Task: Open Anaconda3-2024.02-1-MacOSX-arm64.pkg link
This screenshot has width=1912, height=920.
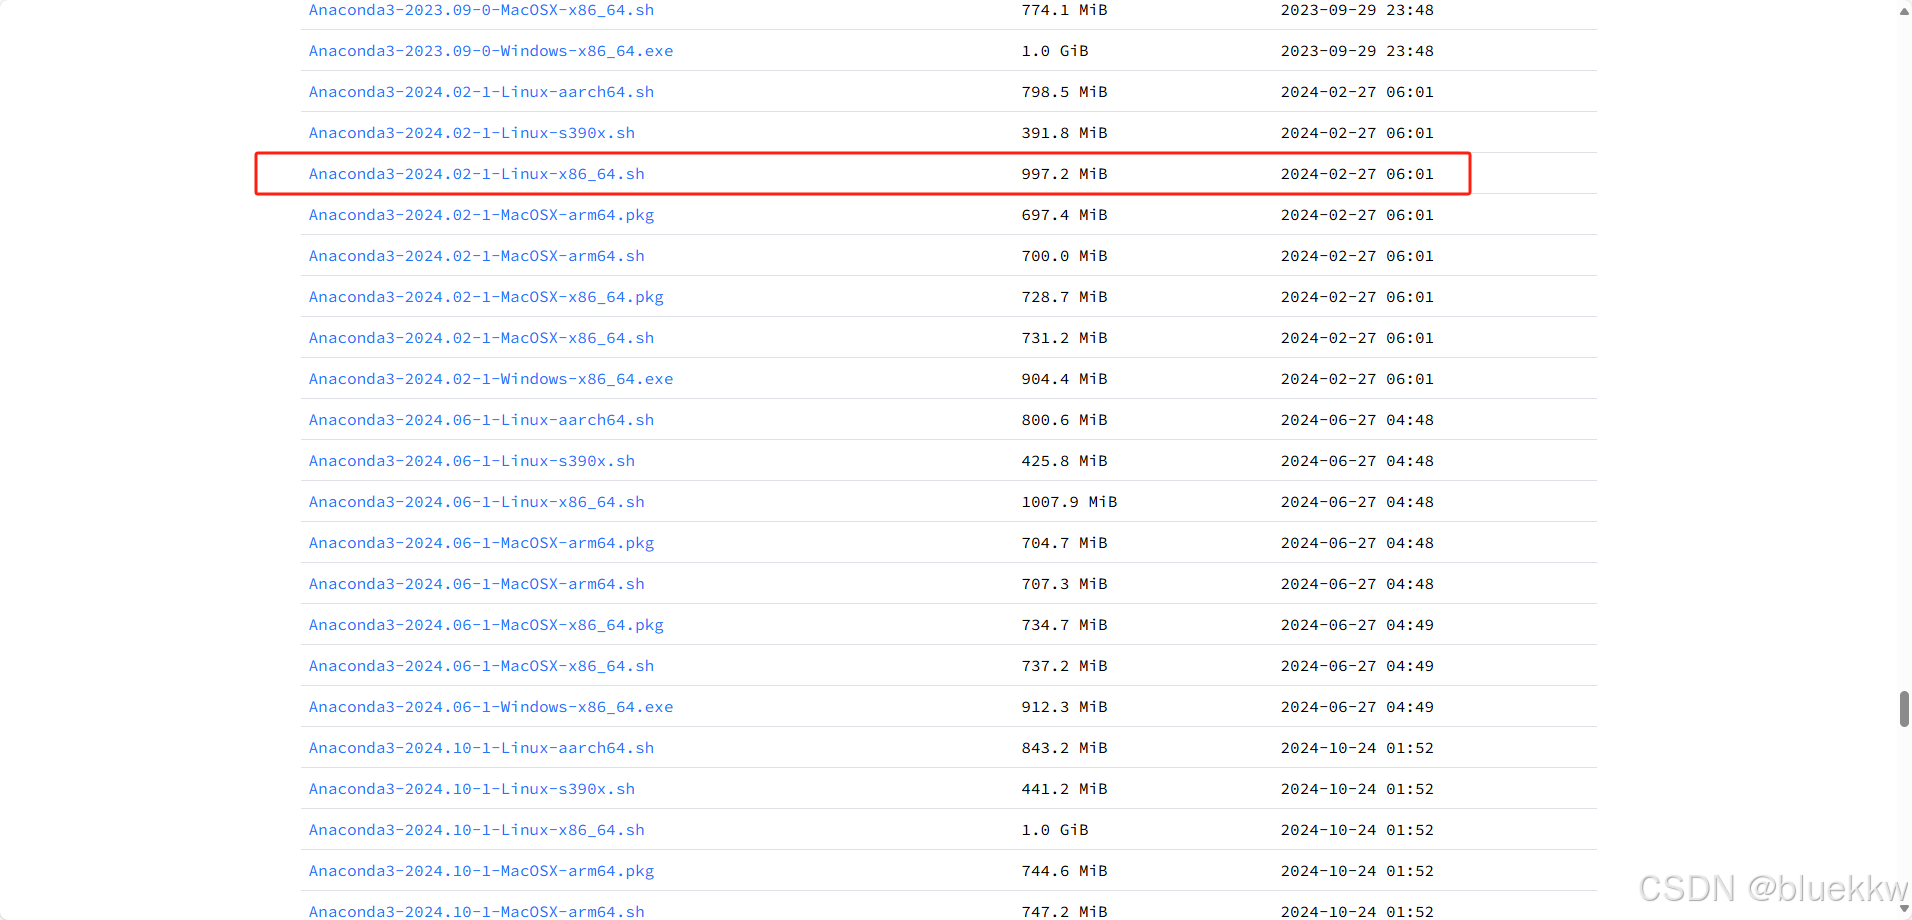Action: [x=481, y=215]
